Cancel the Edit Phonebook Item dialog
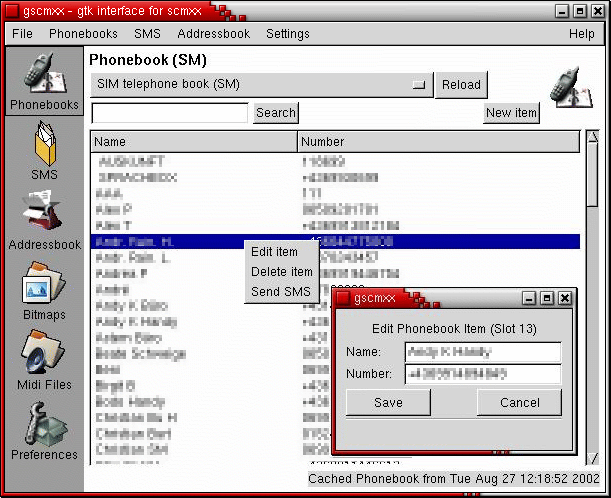Image resolution: width=611 pixels, height=498 pixels. 519,402
